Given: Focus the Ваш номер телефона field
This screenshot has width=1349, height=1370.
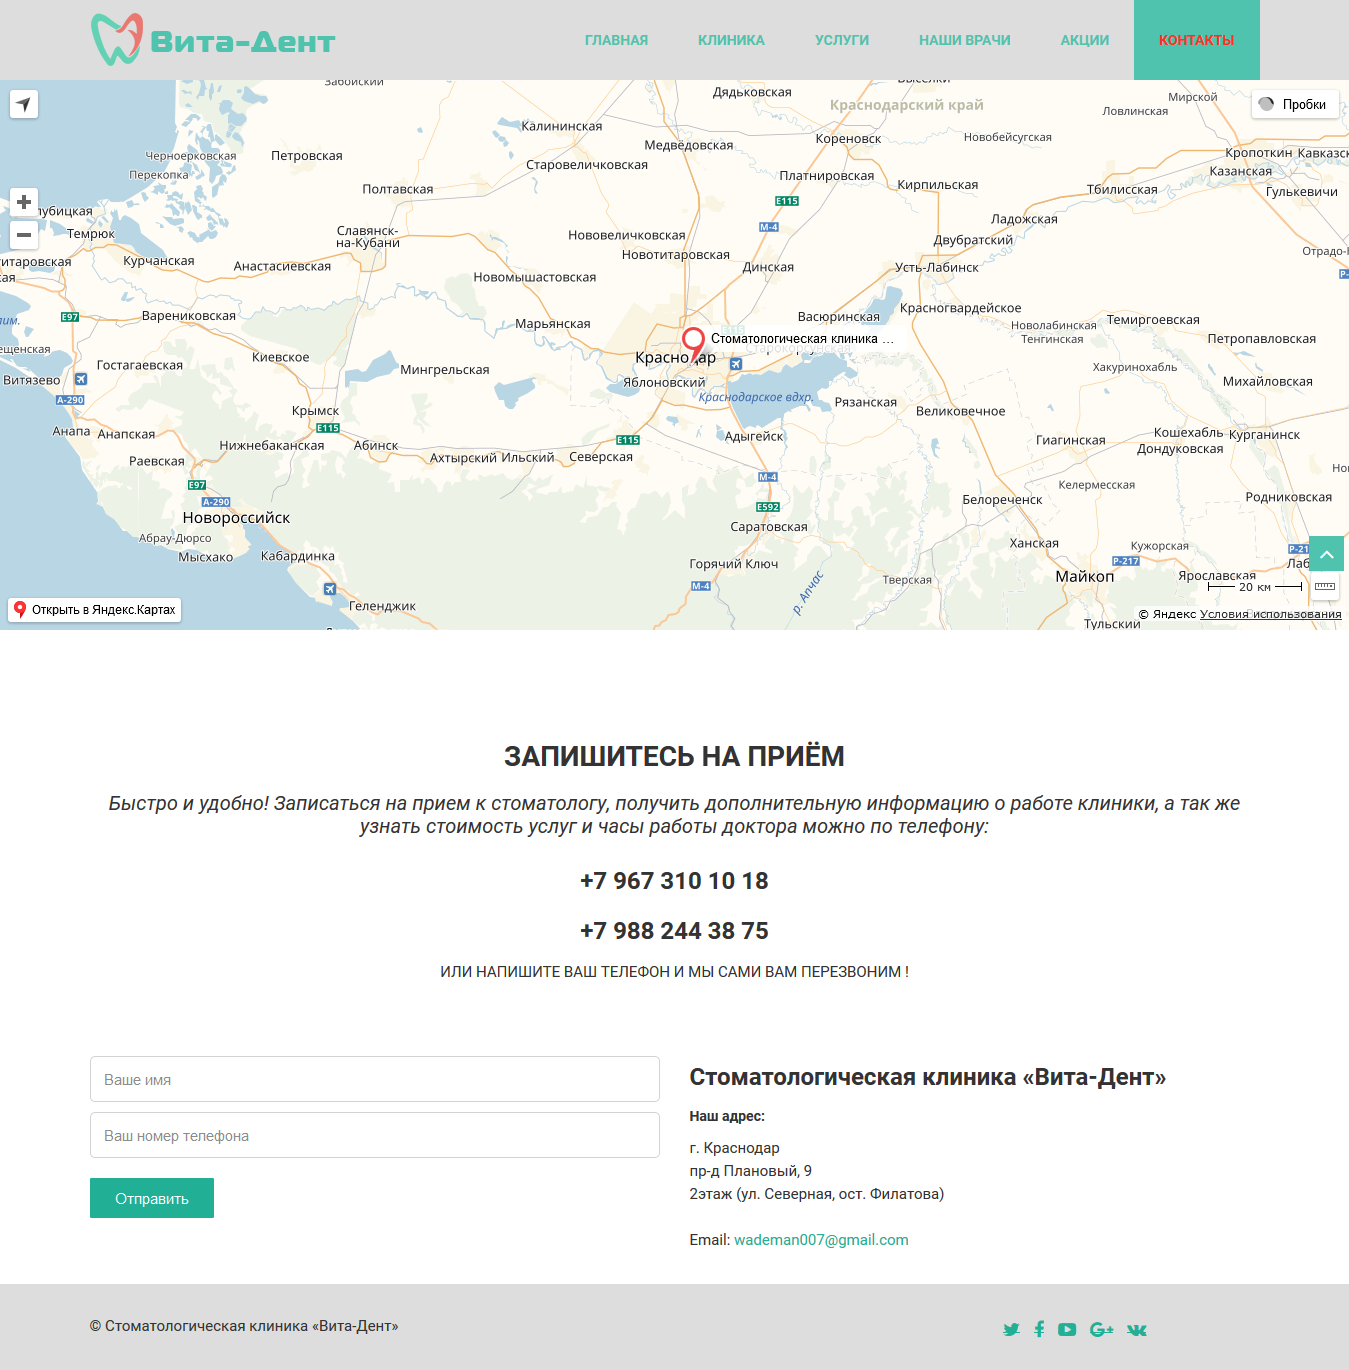Looking at the screenshot, I should (x=375, y=1135).
